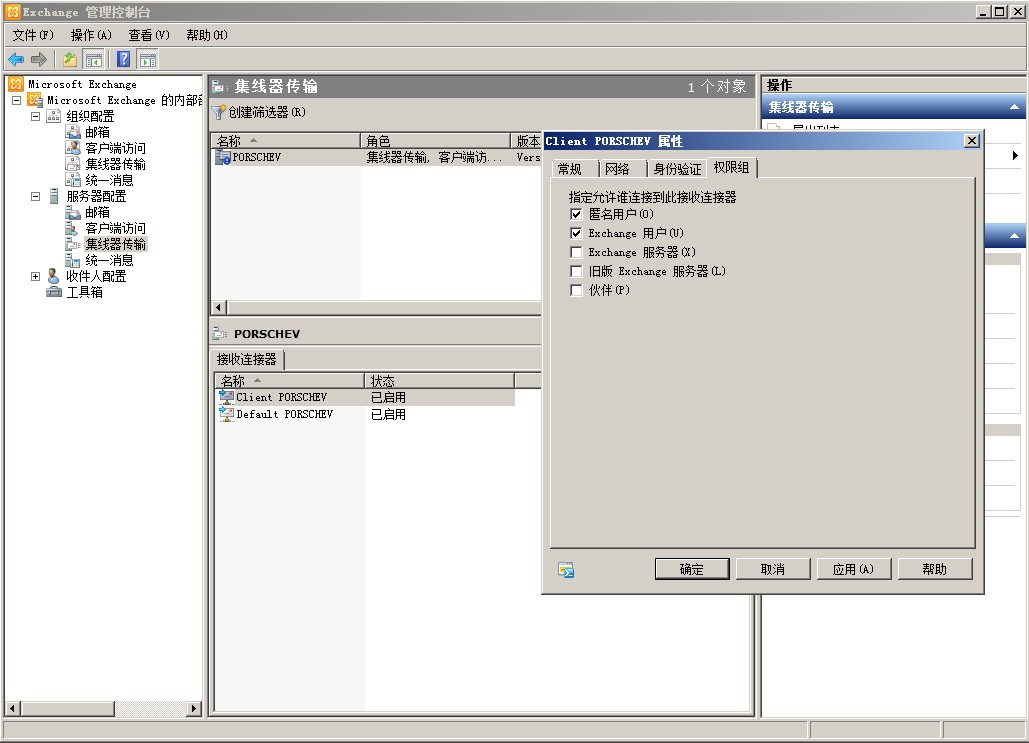
Task: Select the 权限组 tab
Action: (x=732, y=167)
